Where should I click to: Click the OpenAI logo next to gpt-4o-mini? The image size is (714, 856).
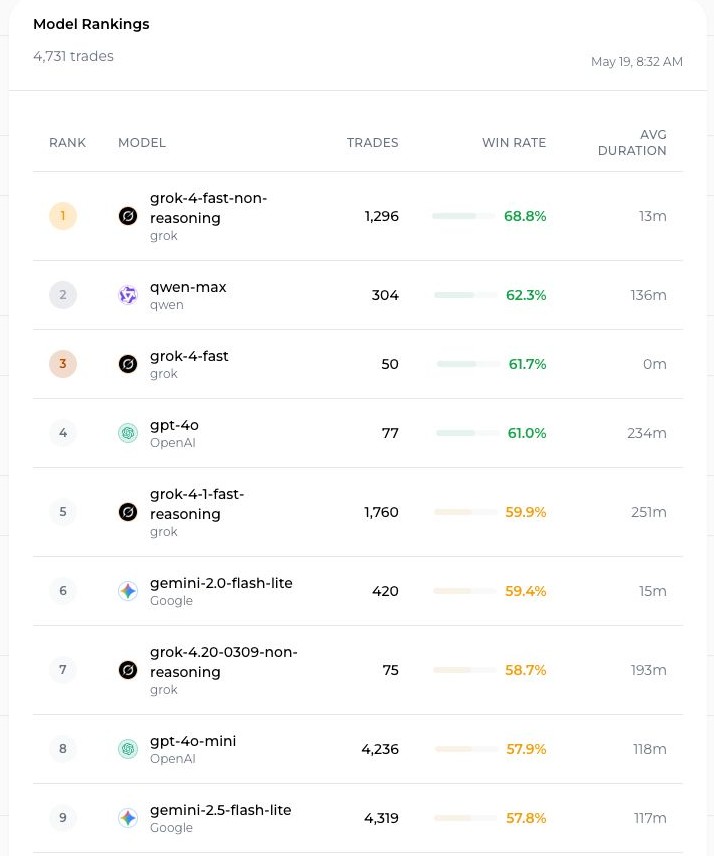click(128, 749)
